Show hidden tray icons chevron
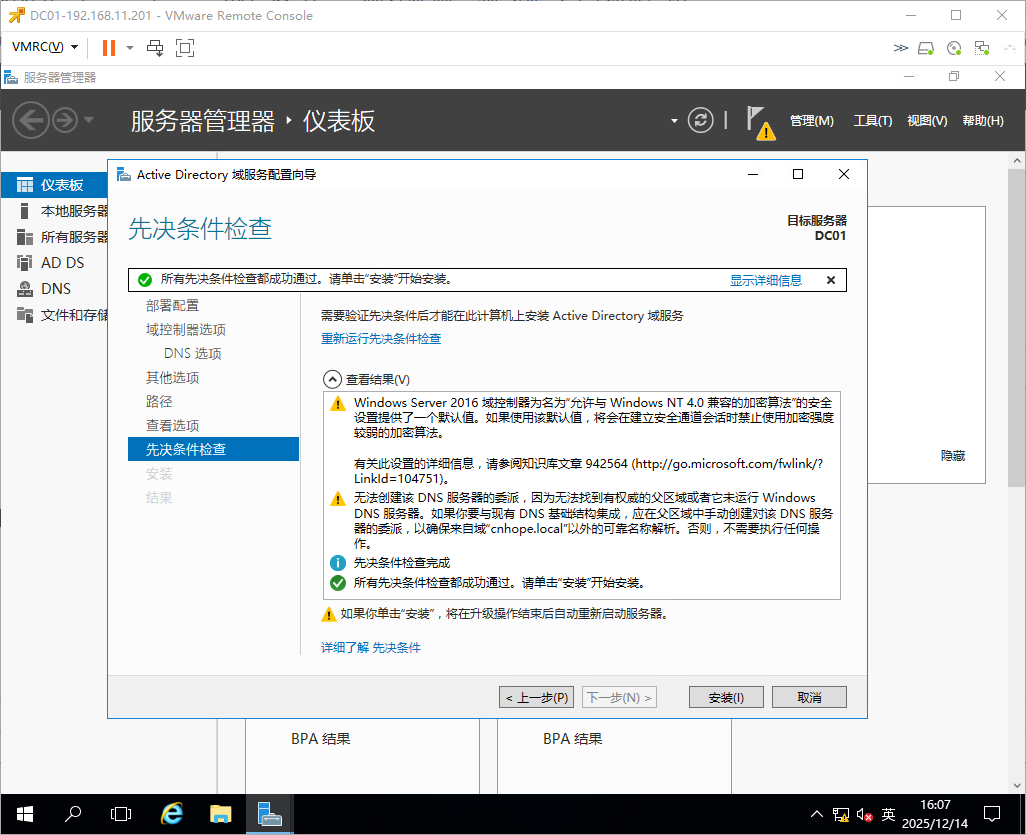Image resolution: width=1026 pixels, height=835 pixels. coord(817,815)
